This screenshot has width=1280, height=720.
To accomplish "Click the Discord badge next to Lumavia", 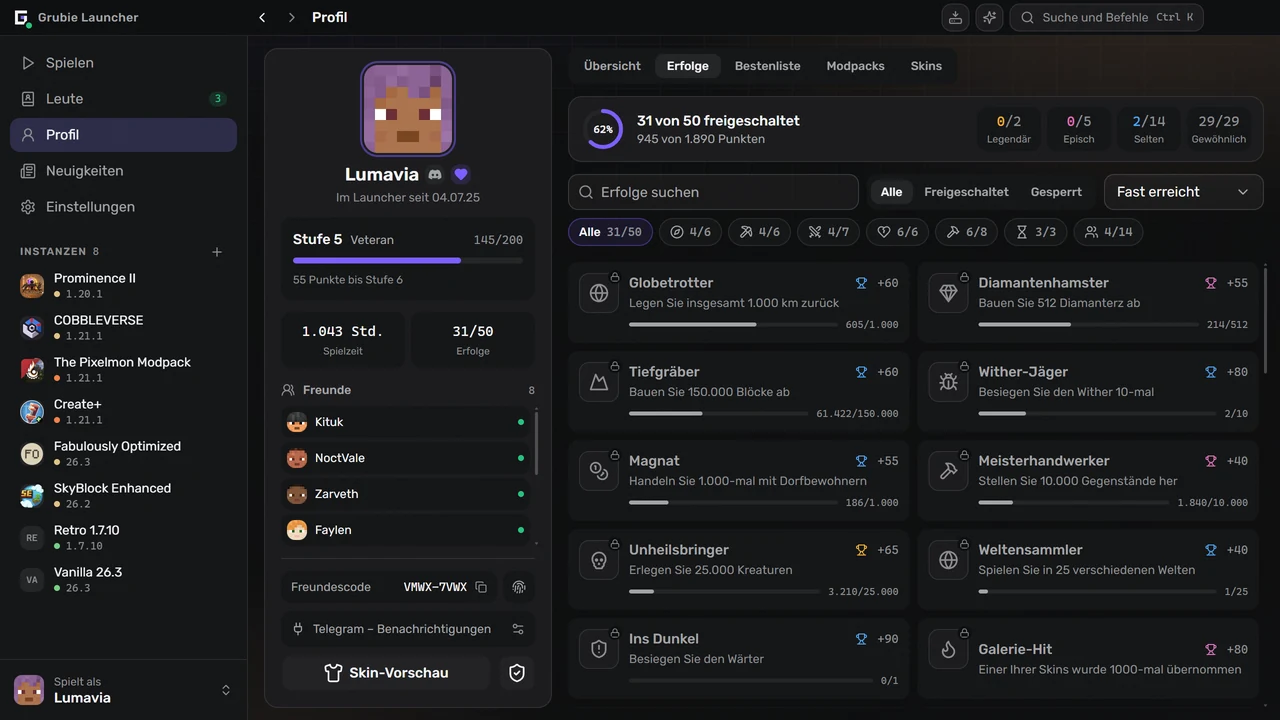I will [435, 174].
